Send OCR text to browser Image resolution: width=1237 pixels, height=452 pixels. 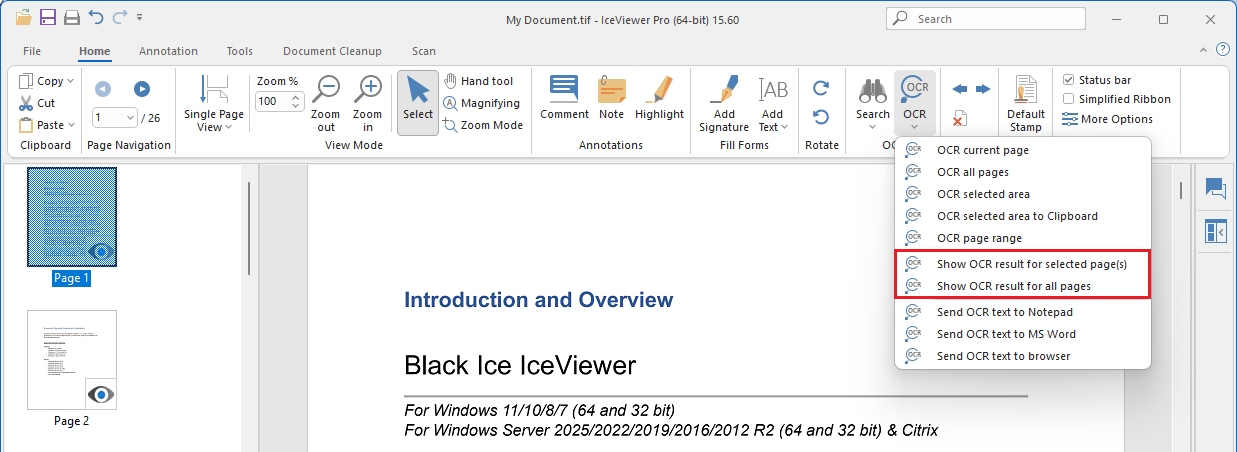[1022, 356]
